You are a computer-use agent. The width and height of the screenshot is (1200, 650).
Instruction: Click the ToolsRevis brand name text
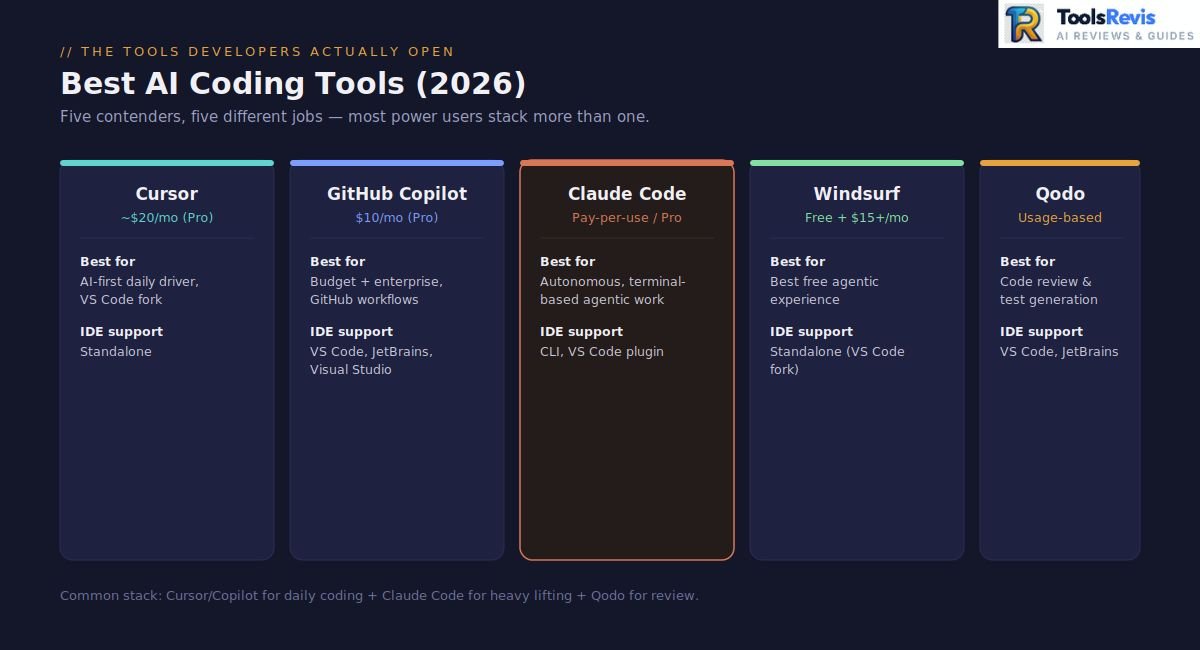pyautogui.click(x=1105, y=17)
